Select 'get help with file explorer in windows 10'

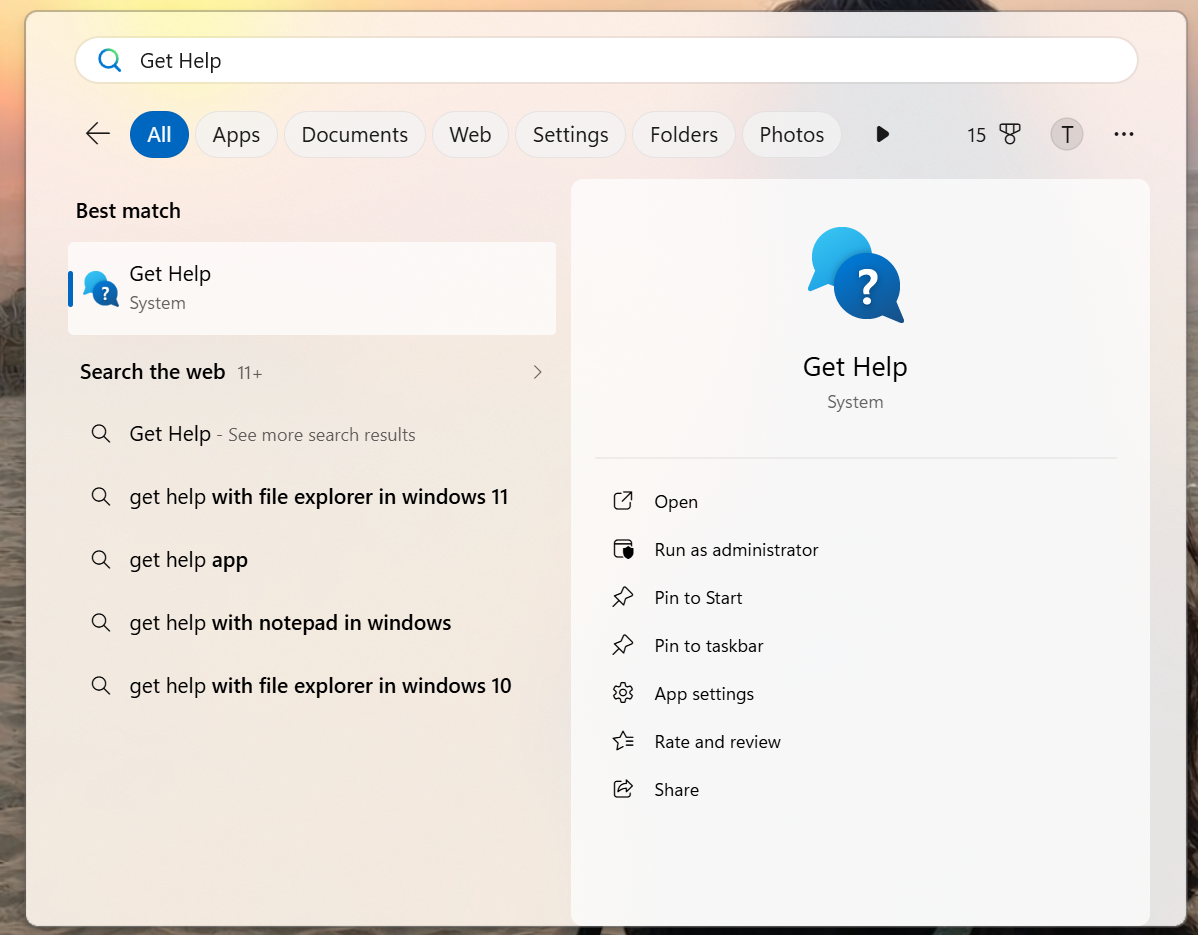click(320, 686)
